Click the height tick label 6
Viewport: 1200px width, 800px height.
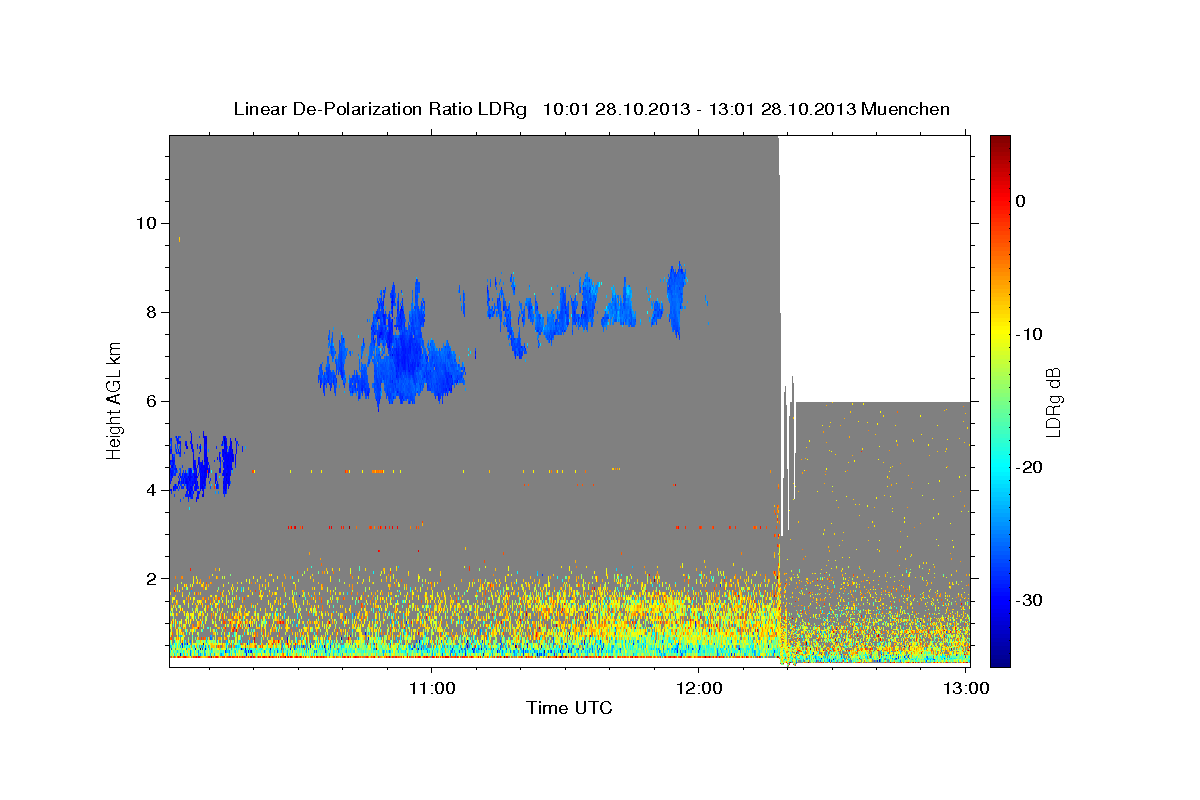(x=151, y=401)
